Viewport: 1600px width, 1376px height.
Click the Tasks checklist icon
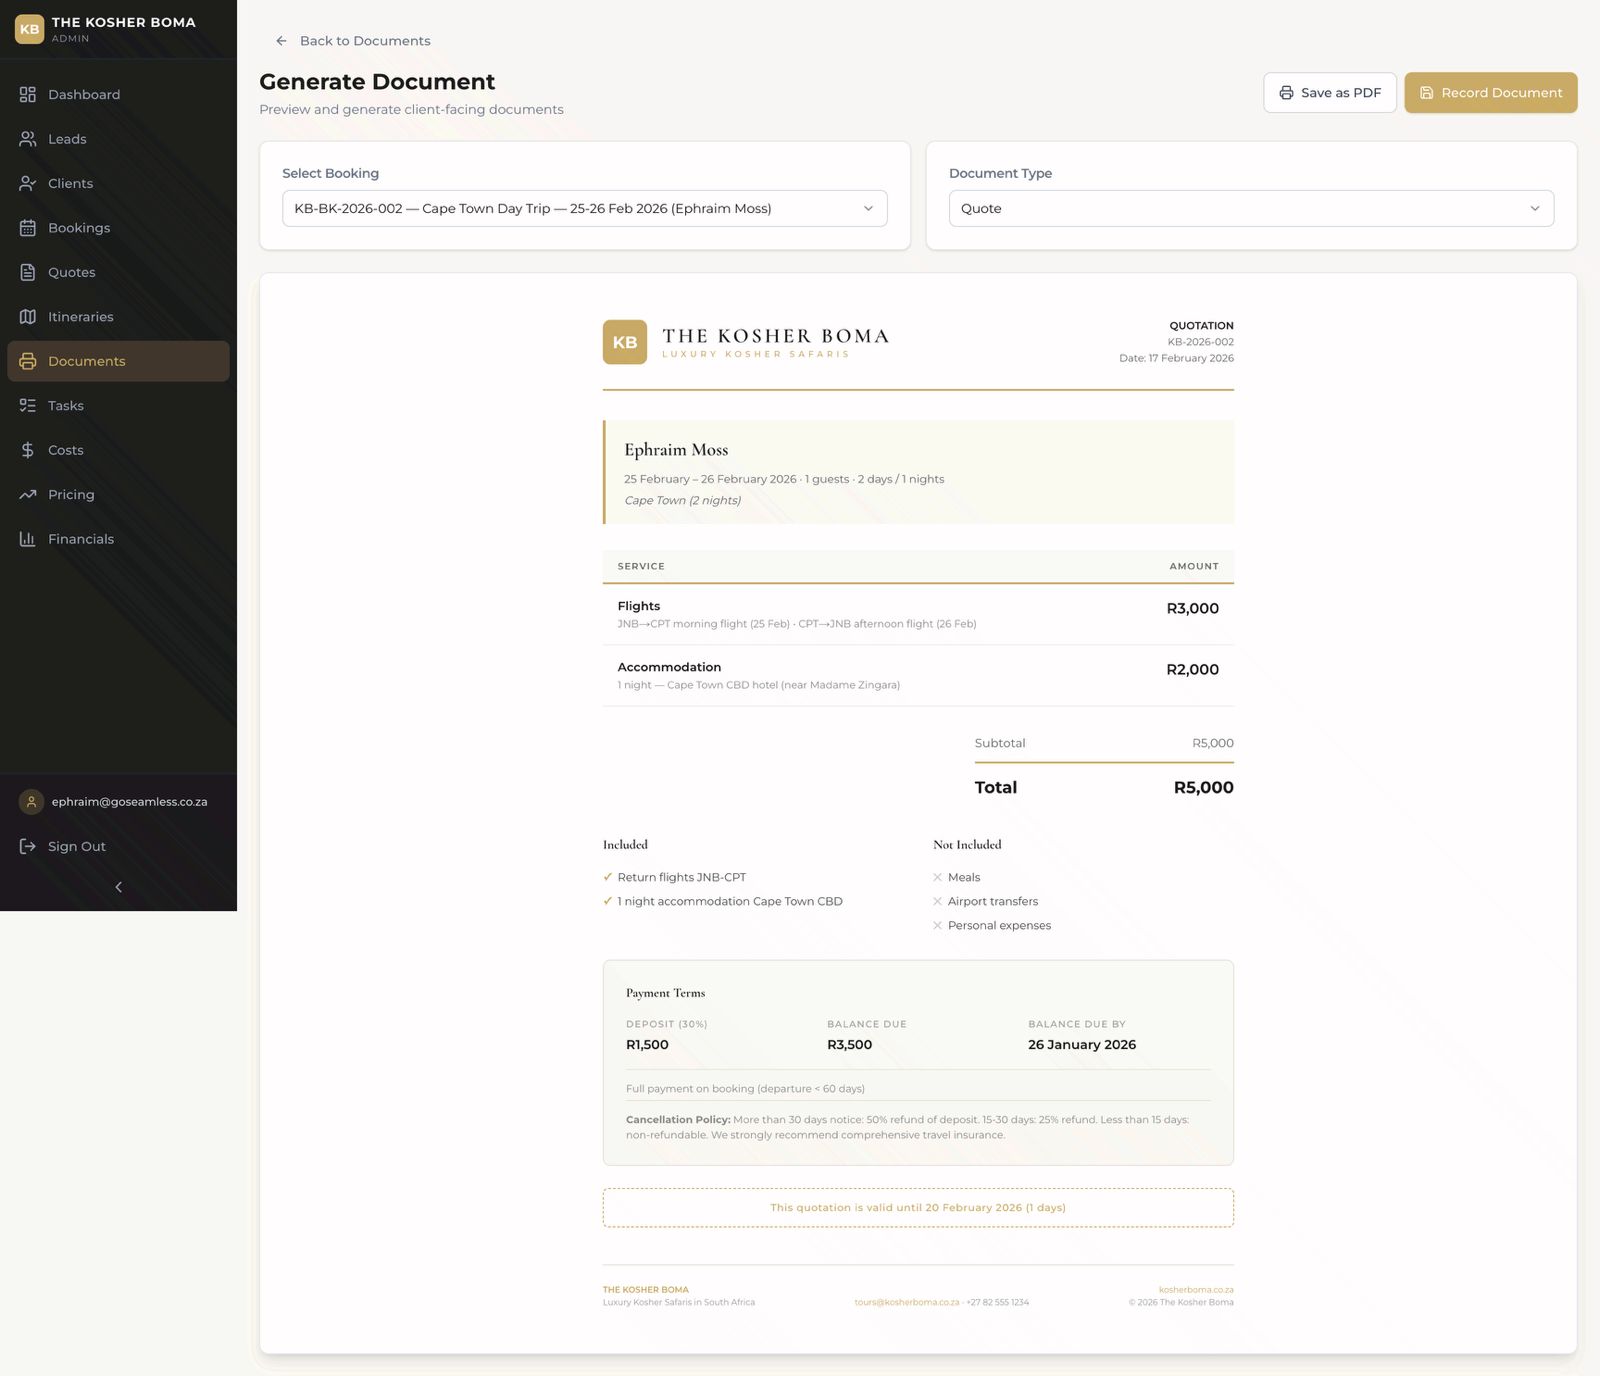28,406
